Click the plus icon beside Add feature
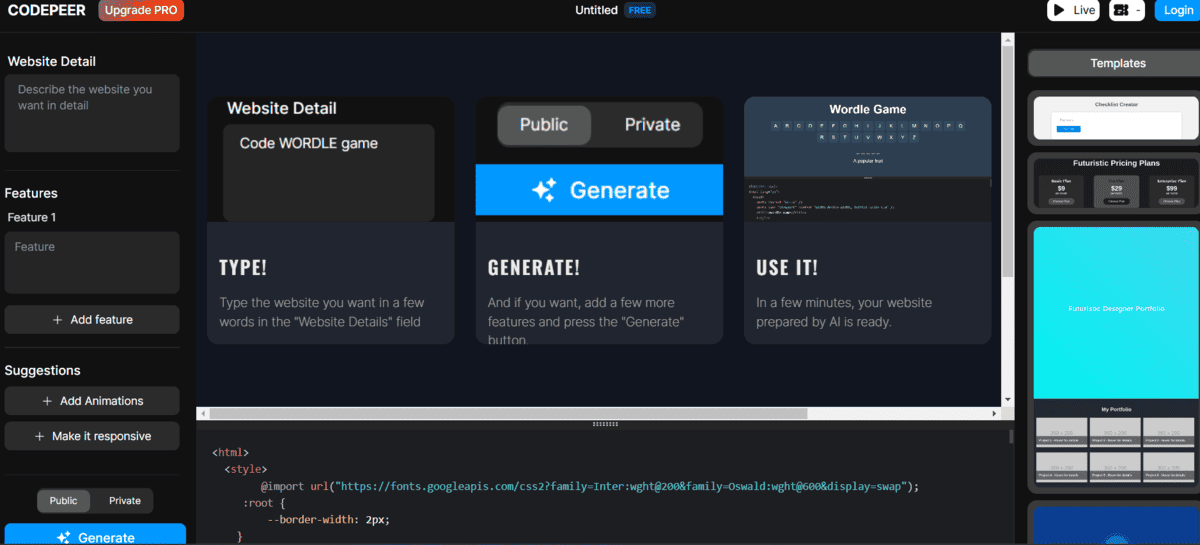 [57, 320]
